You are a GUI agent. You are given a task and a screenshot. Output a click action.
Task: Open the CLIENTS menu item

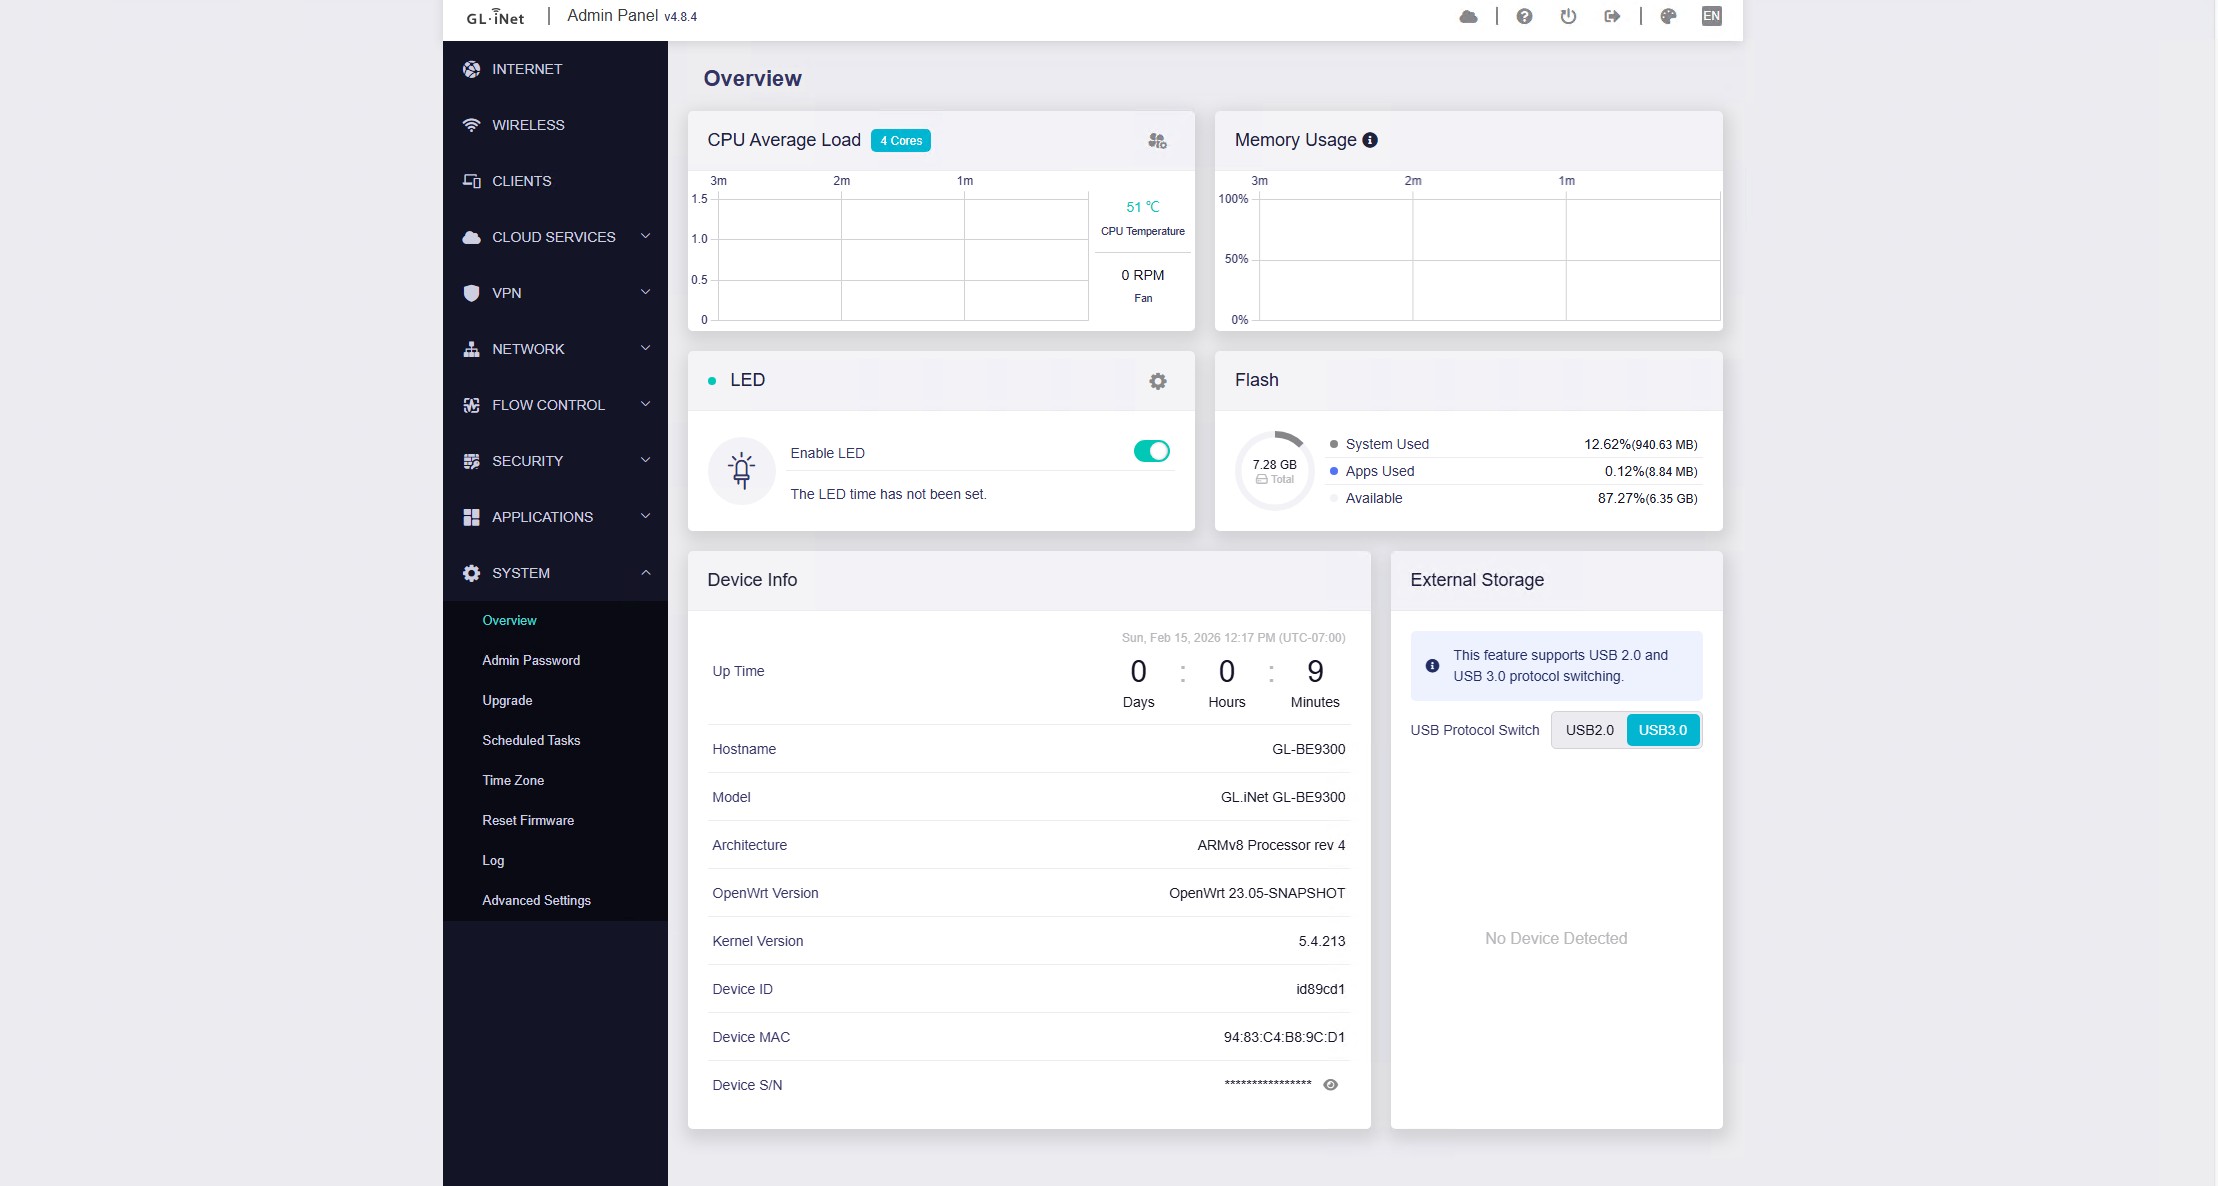click(521, 181)
